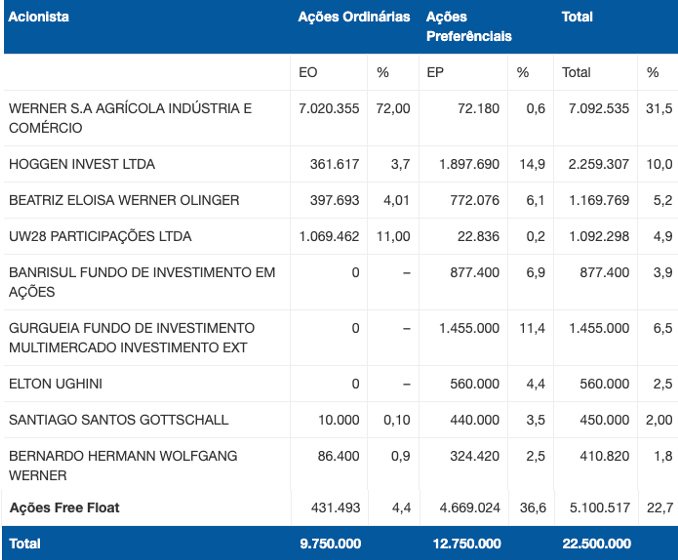Select the Ações Ordinárias column header
This screenshot has width=678, height=560.
(354, 17)
